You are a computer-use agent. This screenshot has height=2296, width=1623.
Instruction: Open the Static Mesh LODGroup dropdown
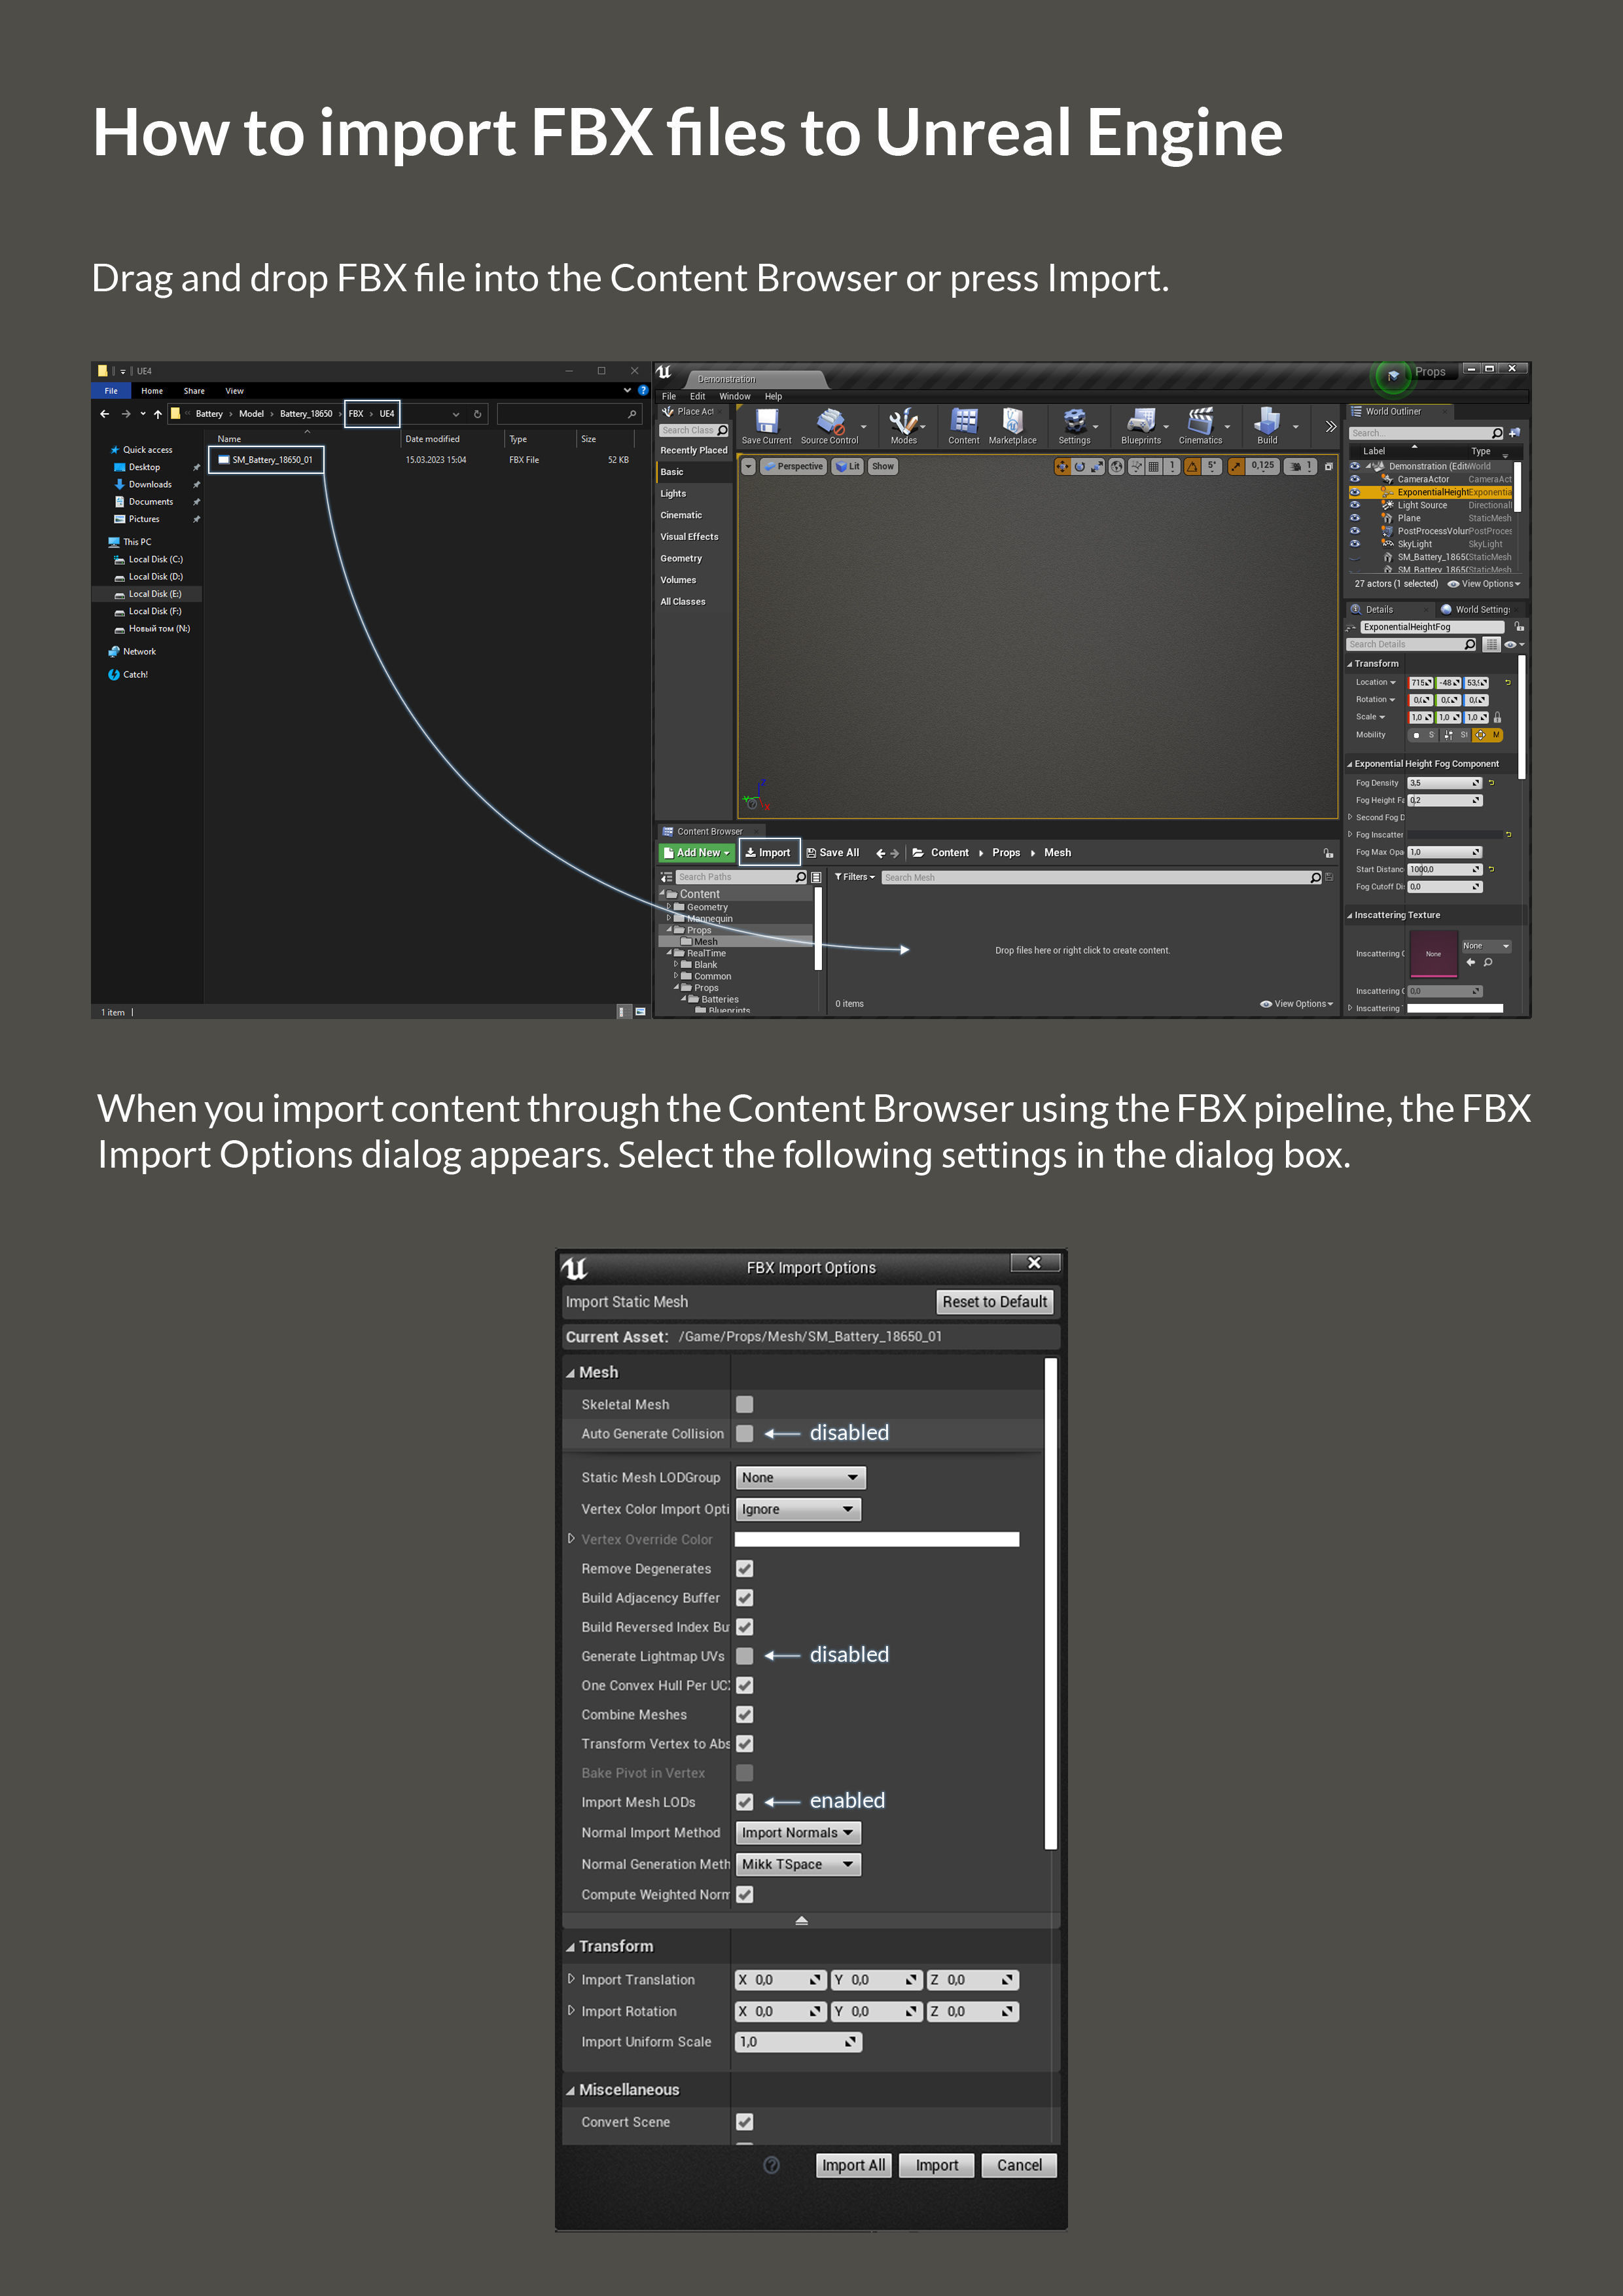point(800,1477)
